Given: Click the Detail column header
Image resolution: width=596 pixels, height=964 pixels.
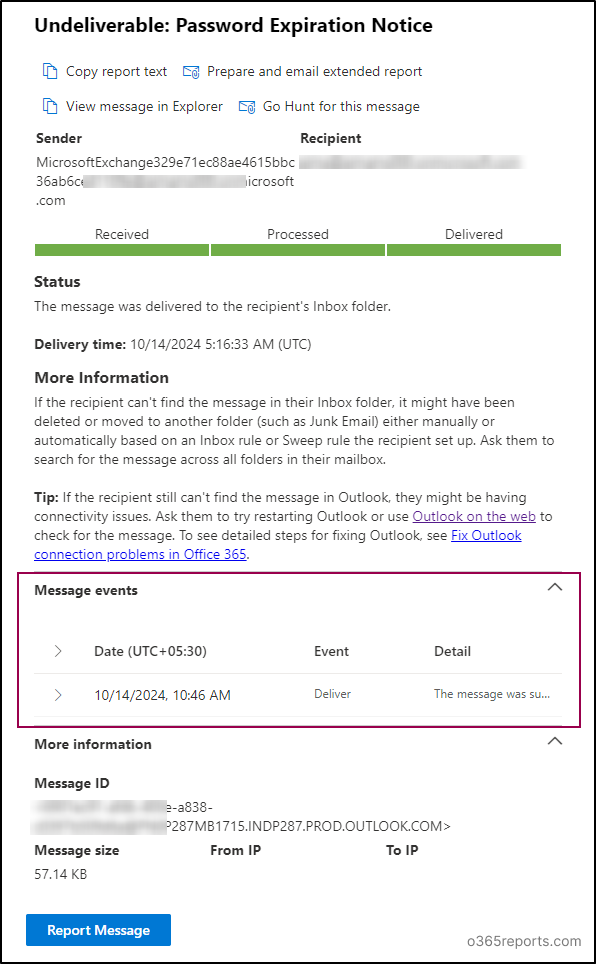Looking at the screenshot, I should [x=453, y=651].
